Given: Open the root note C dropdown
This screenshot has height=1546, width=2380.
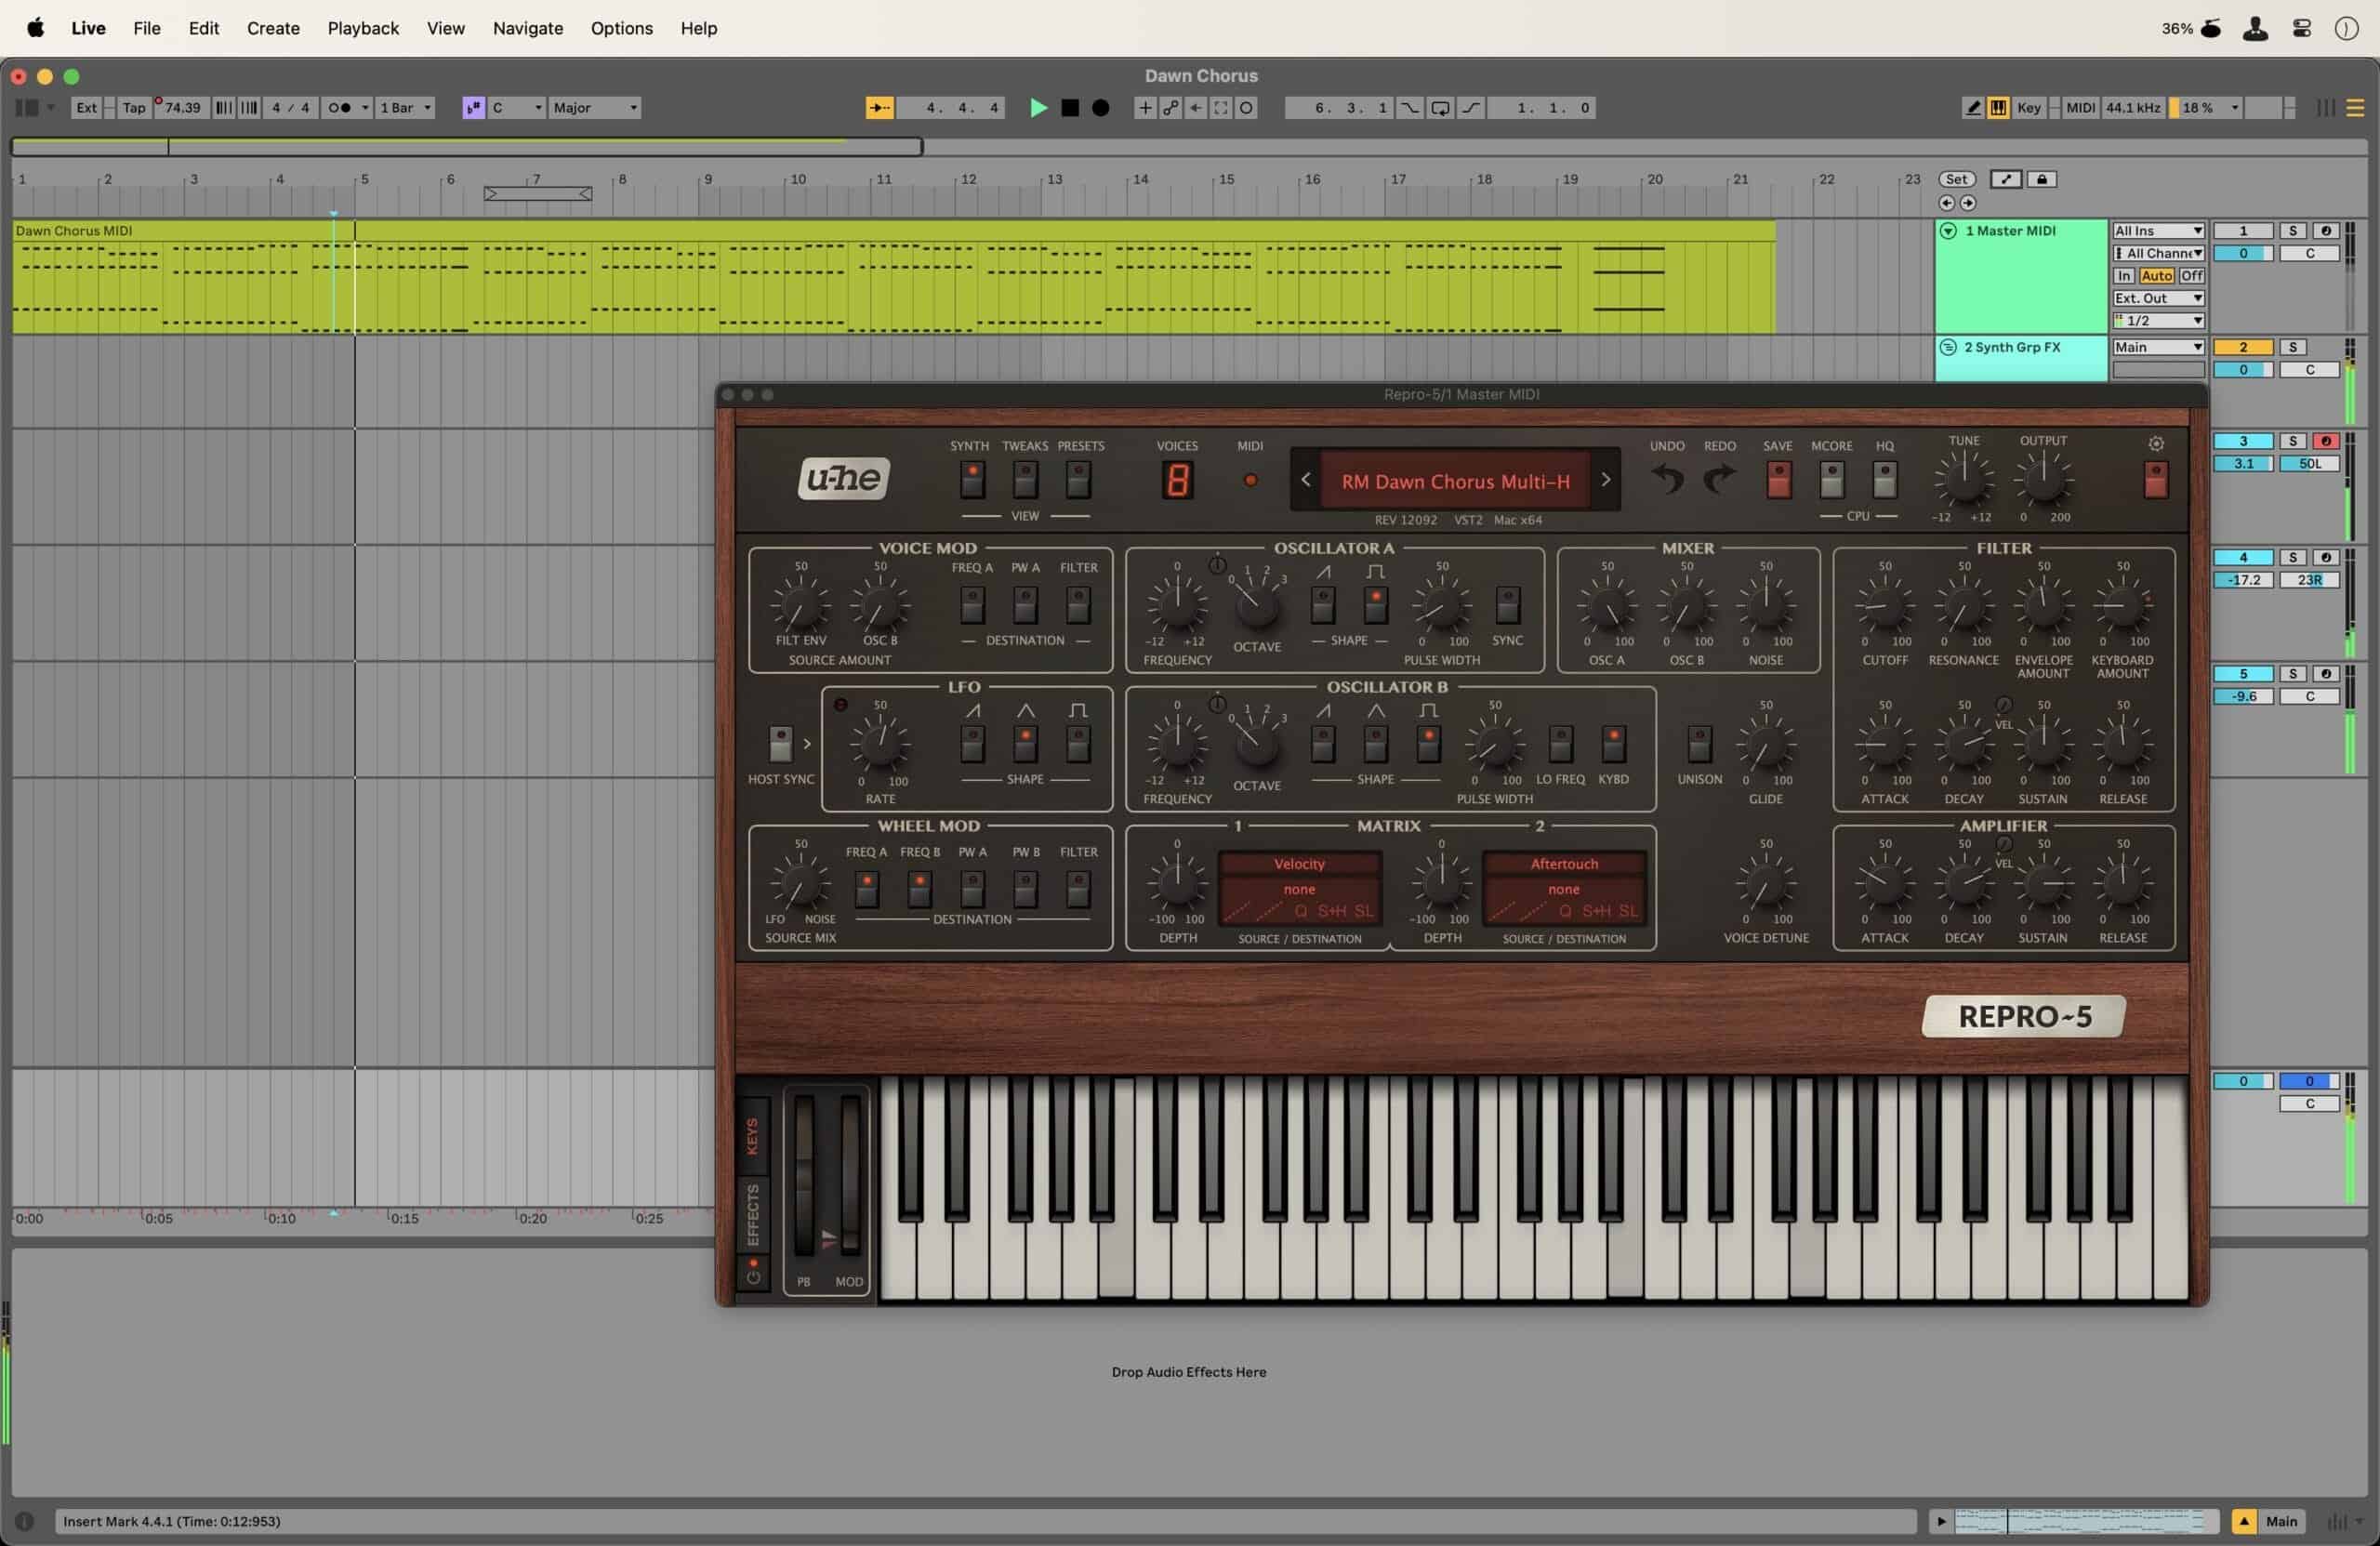Looking at the screenshot, I should tap(516, 108).
